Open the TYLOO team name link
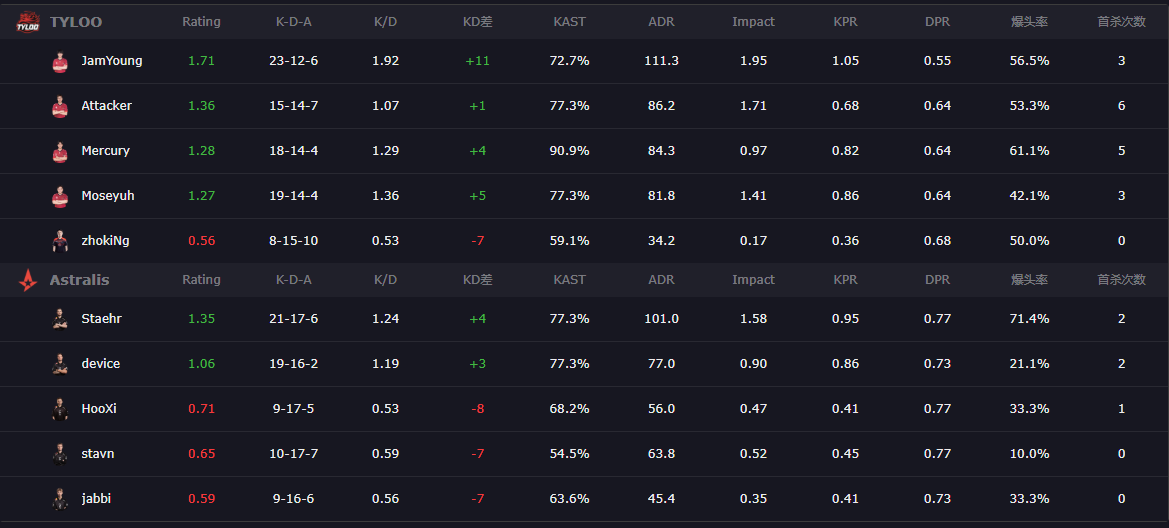The image size is (1169, 528). pos(76,22)
